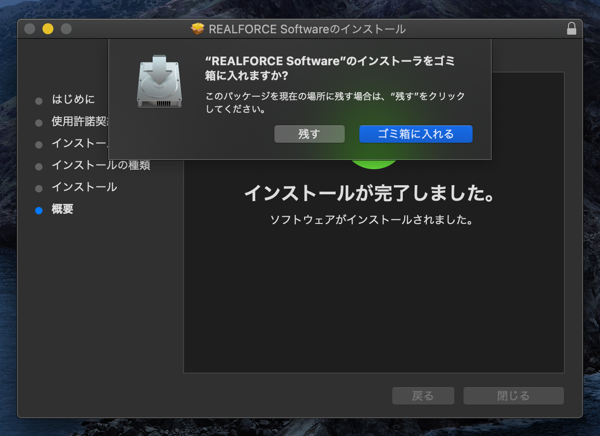Click the dimmed 閉じる button
The height and width of the screenshot is (436, 600).
(x=514, y=395)
